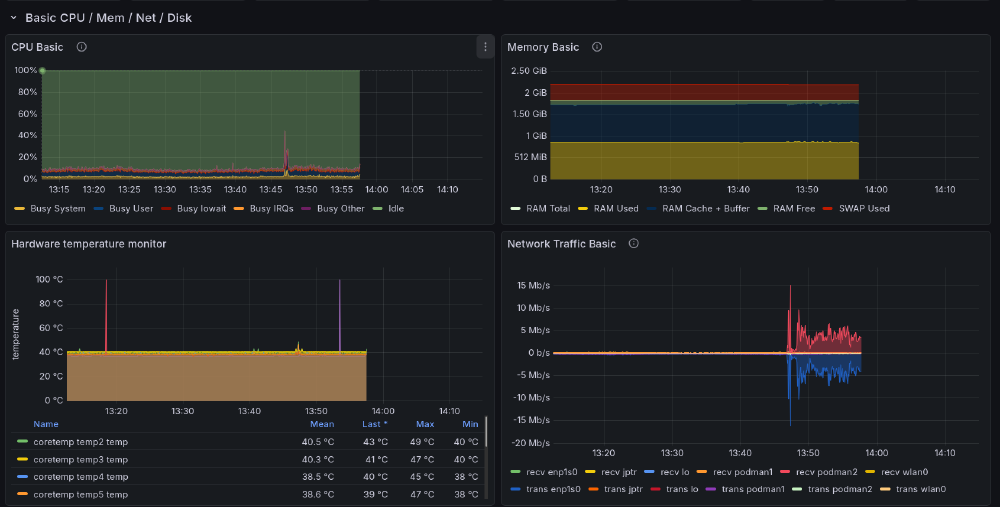Sort temperature table by Mean column

[x=321, y=424]
